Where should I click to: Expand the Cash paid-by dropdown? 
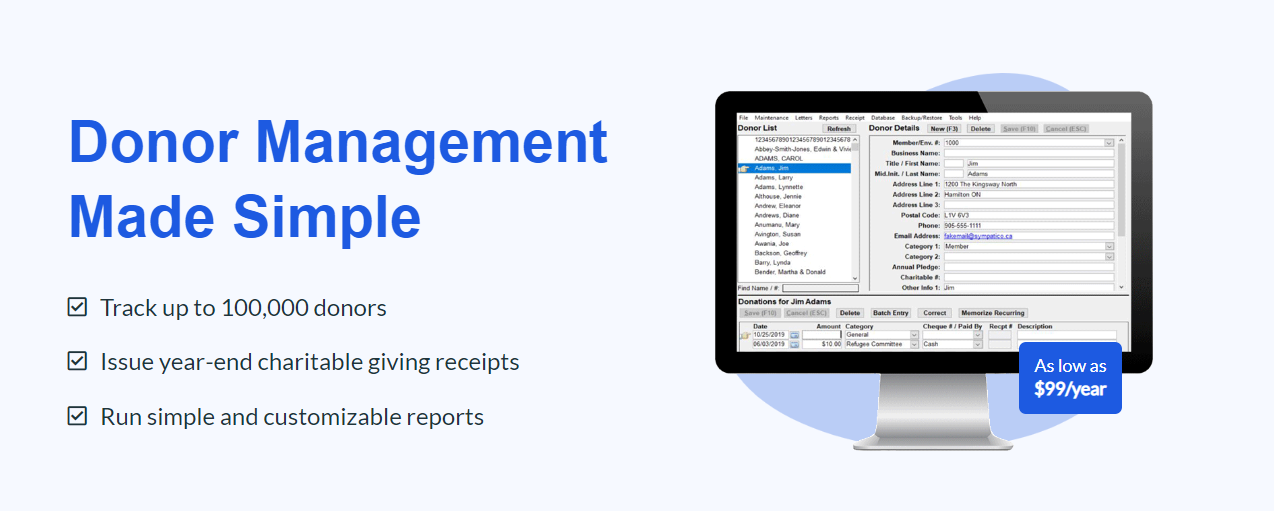click(x=978, y=344)
